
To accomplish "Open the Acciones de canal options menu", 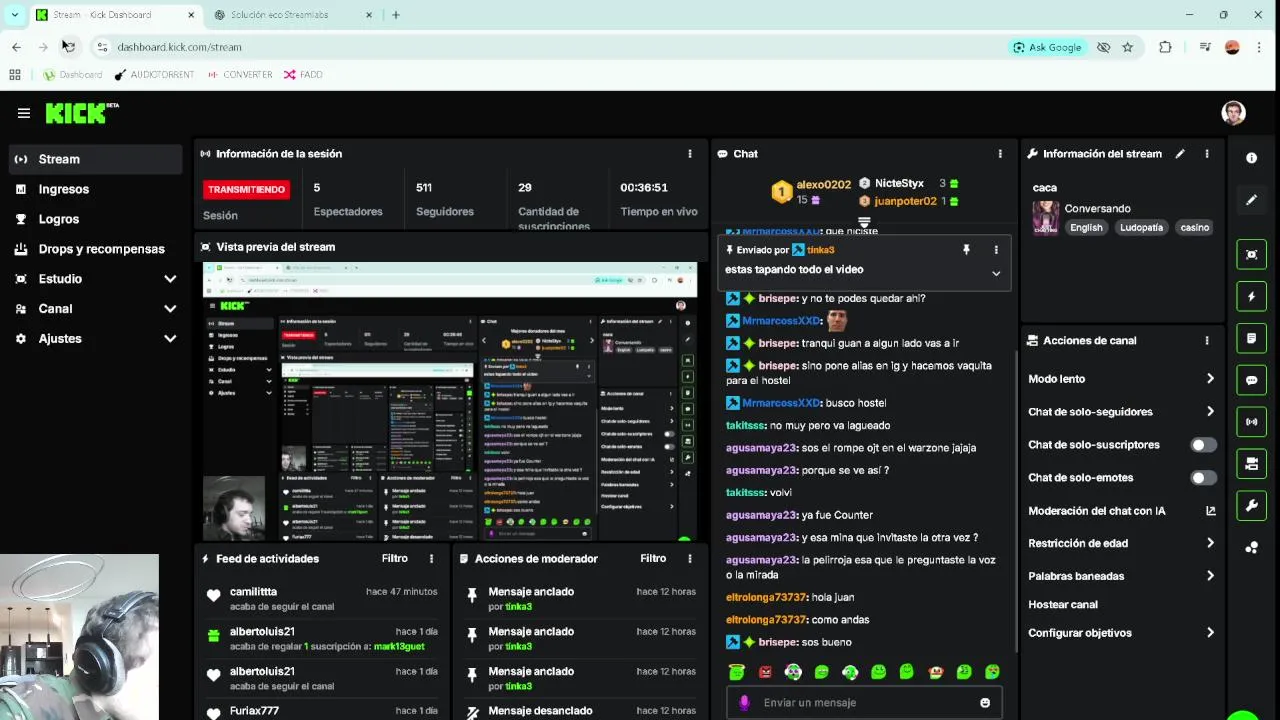I will 1207,341.
